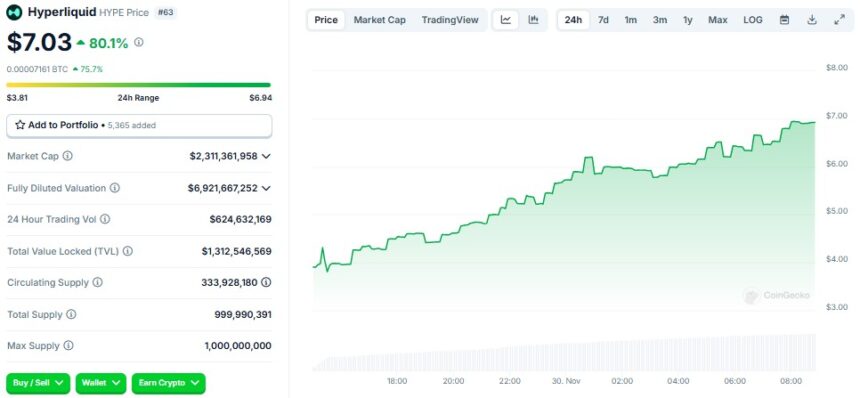Screen dimensions: 860x398
Task: Click the 999,990,391 total supply value
Action: click(243, 315)
